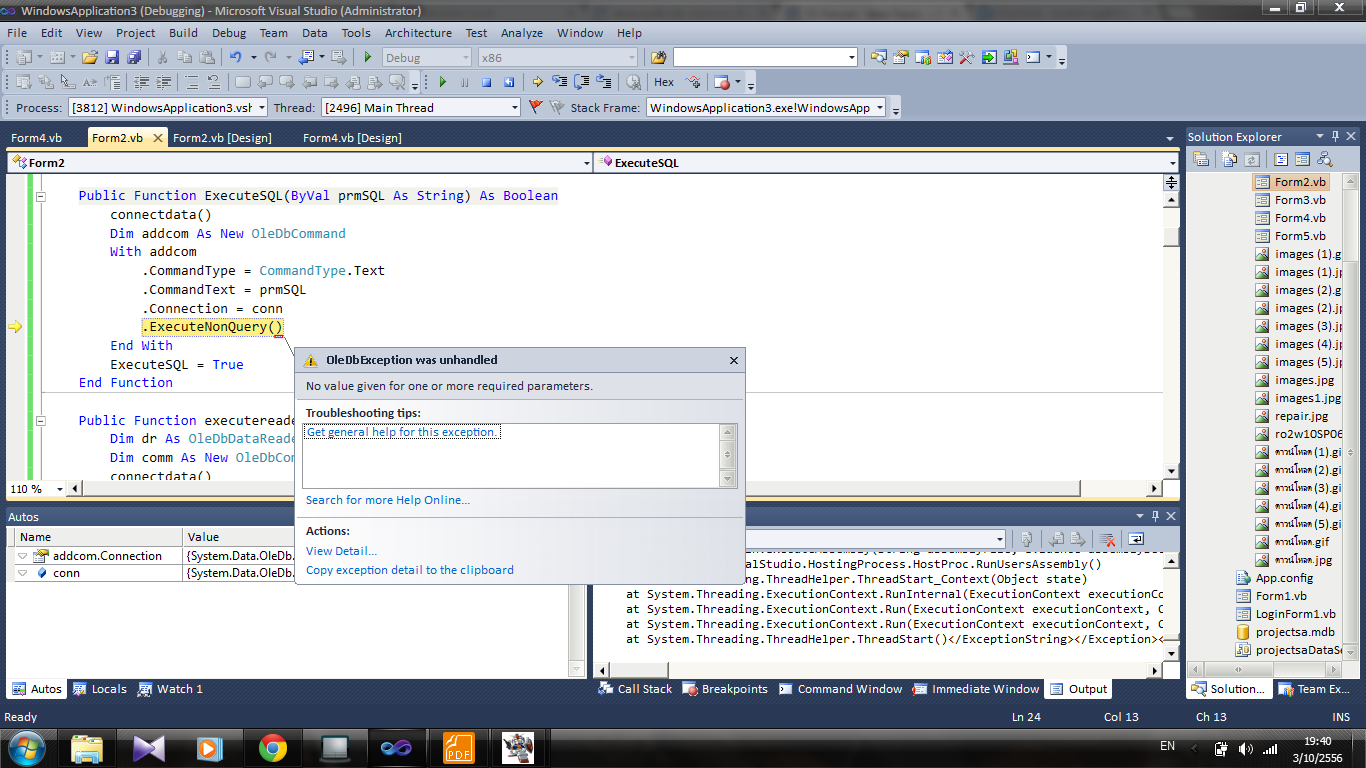Click the Comment out selected lines icon
1366x768 pixels.
point(191,82)
